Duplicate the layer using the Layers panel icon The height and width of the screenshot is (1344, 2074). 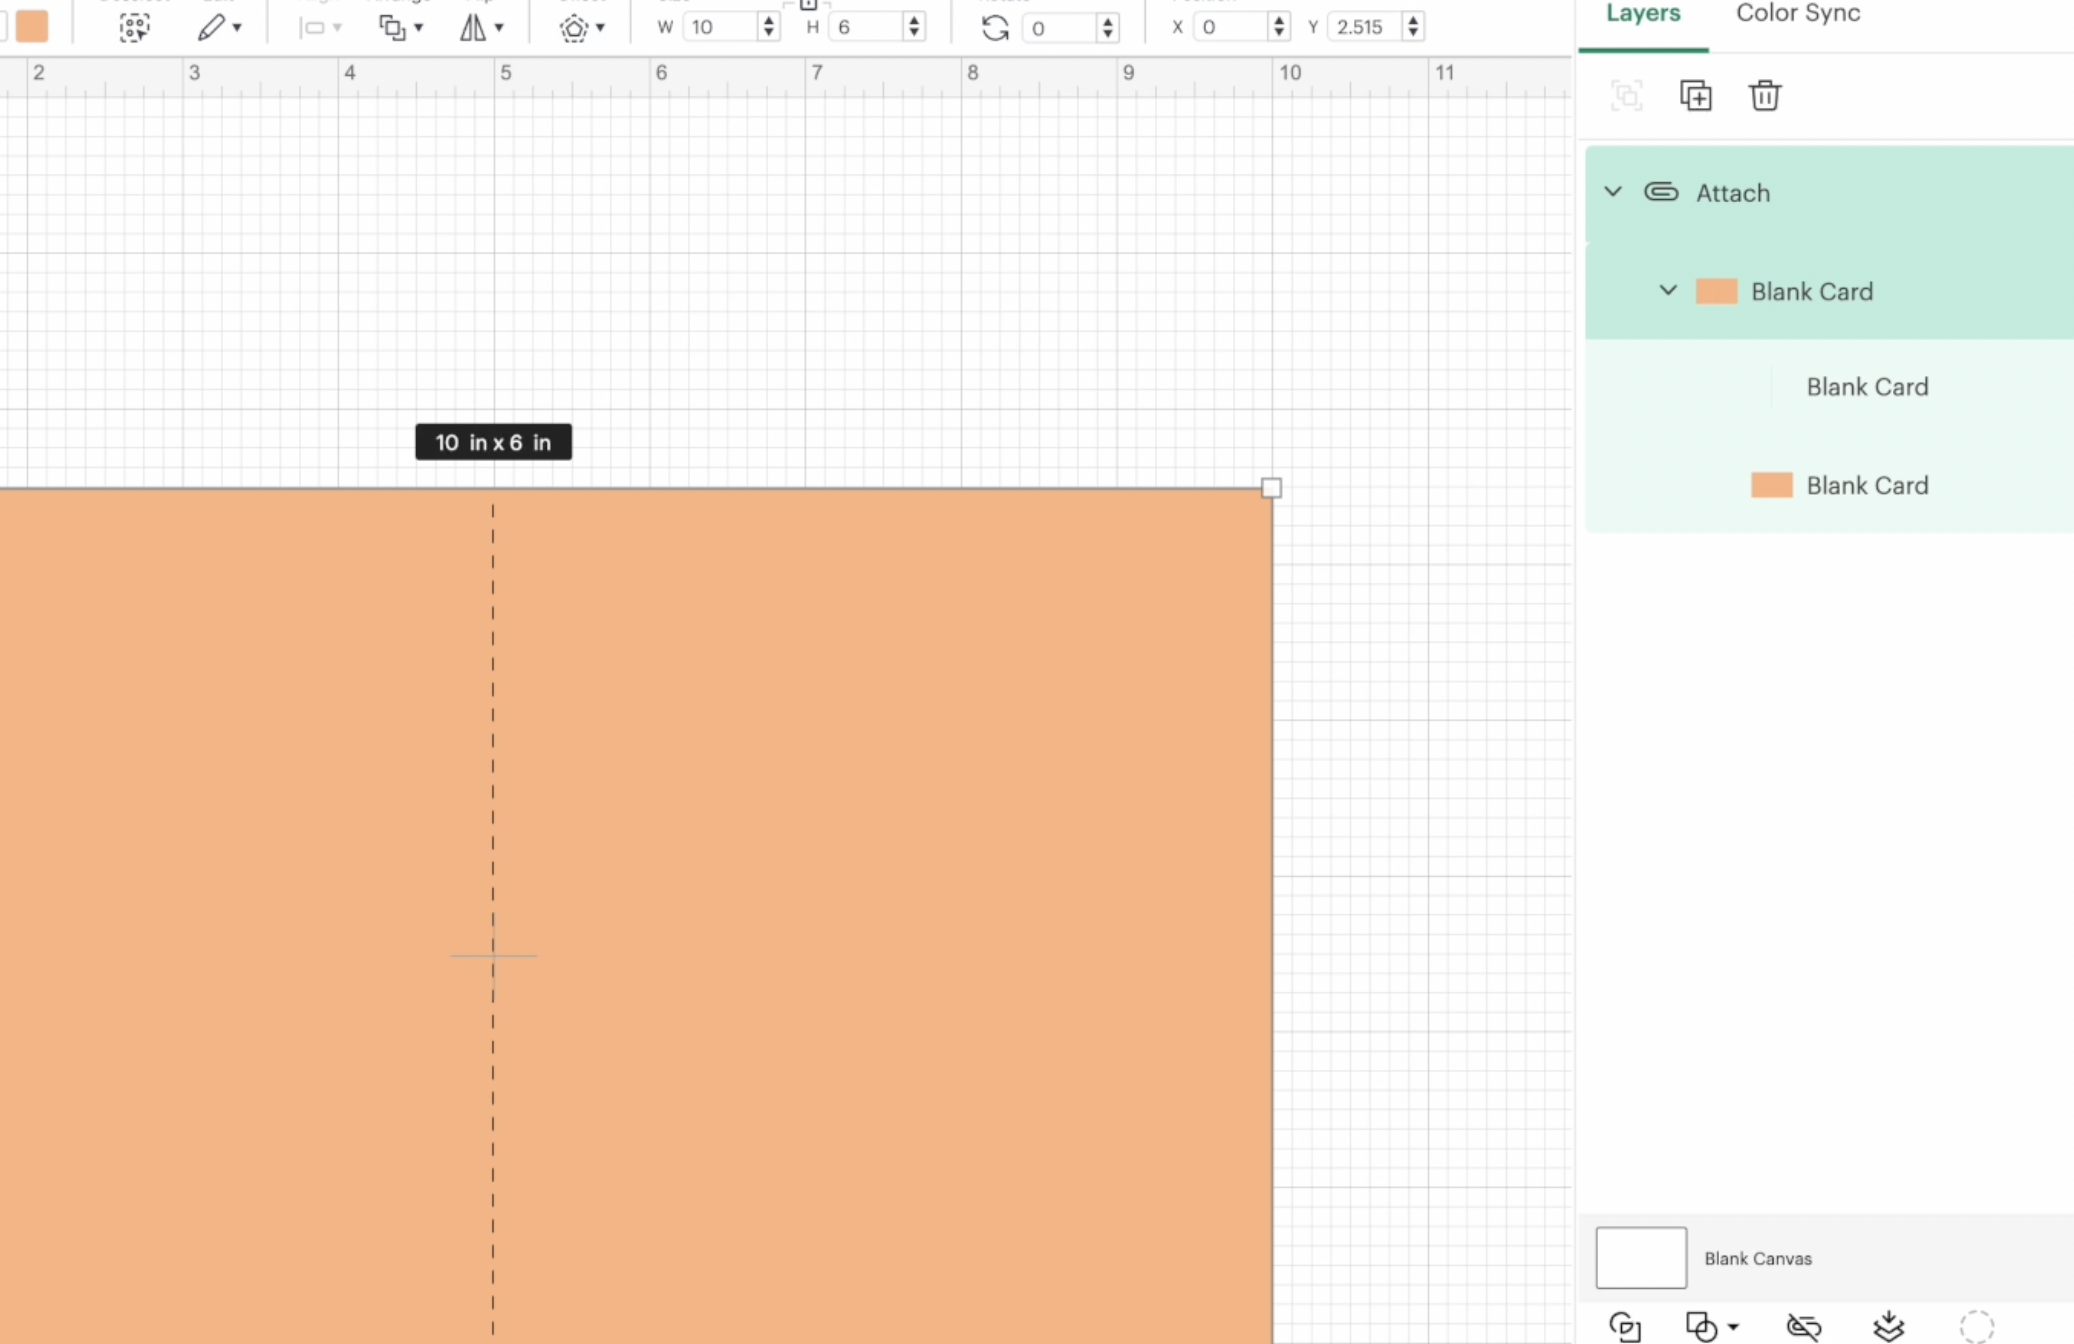[1697, 95]
